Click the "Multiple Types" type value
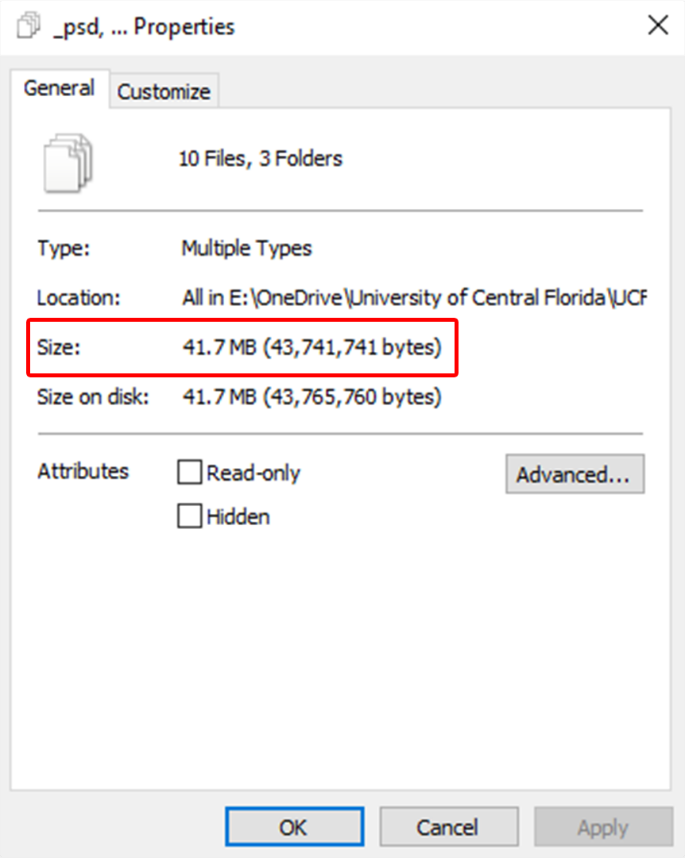Image resolution: width=685 pixels, height=858 pixels. point(246,248)
